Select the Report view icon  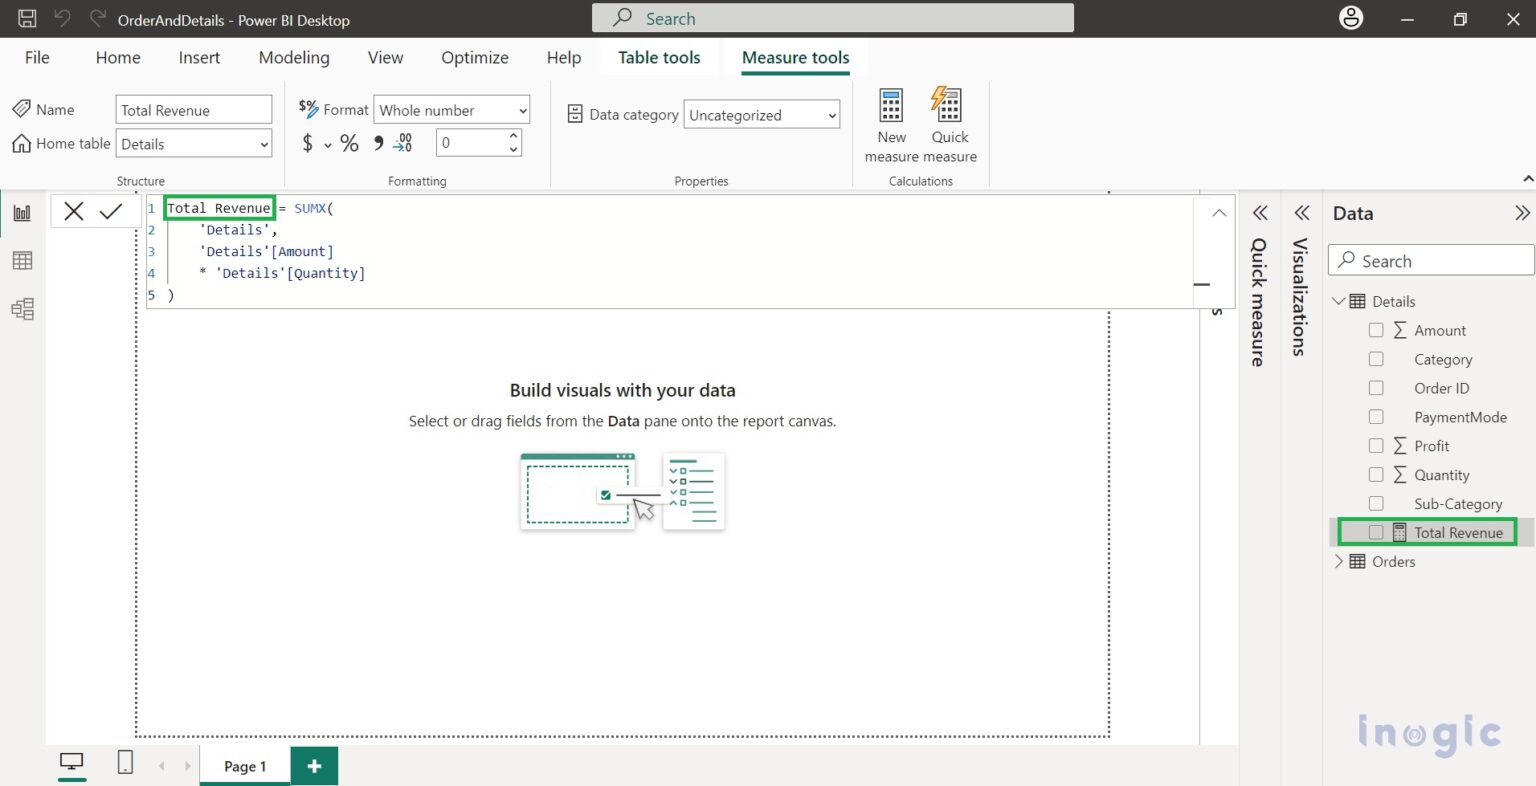pyautogui.click(x=22, y=211)
